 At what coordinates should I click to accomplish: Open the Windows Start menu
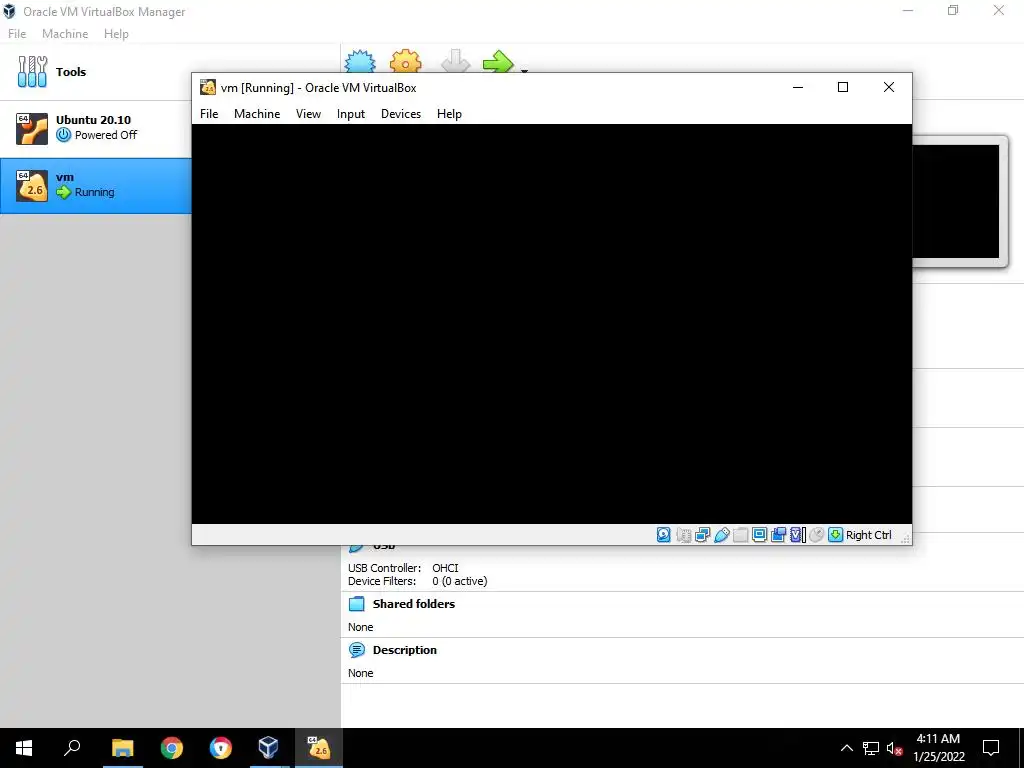[24, 748]
